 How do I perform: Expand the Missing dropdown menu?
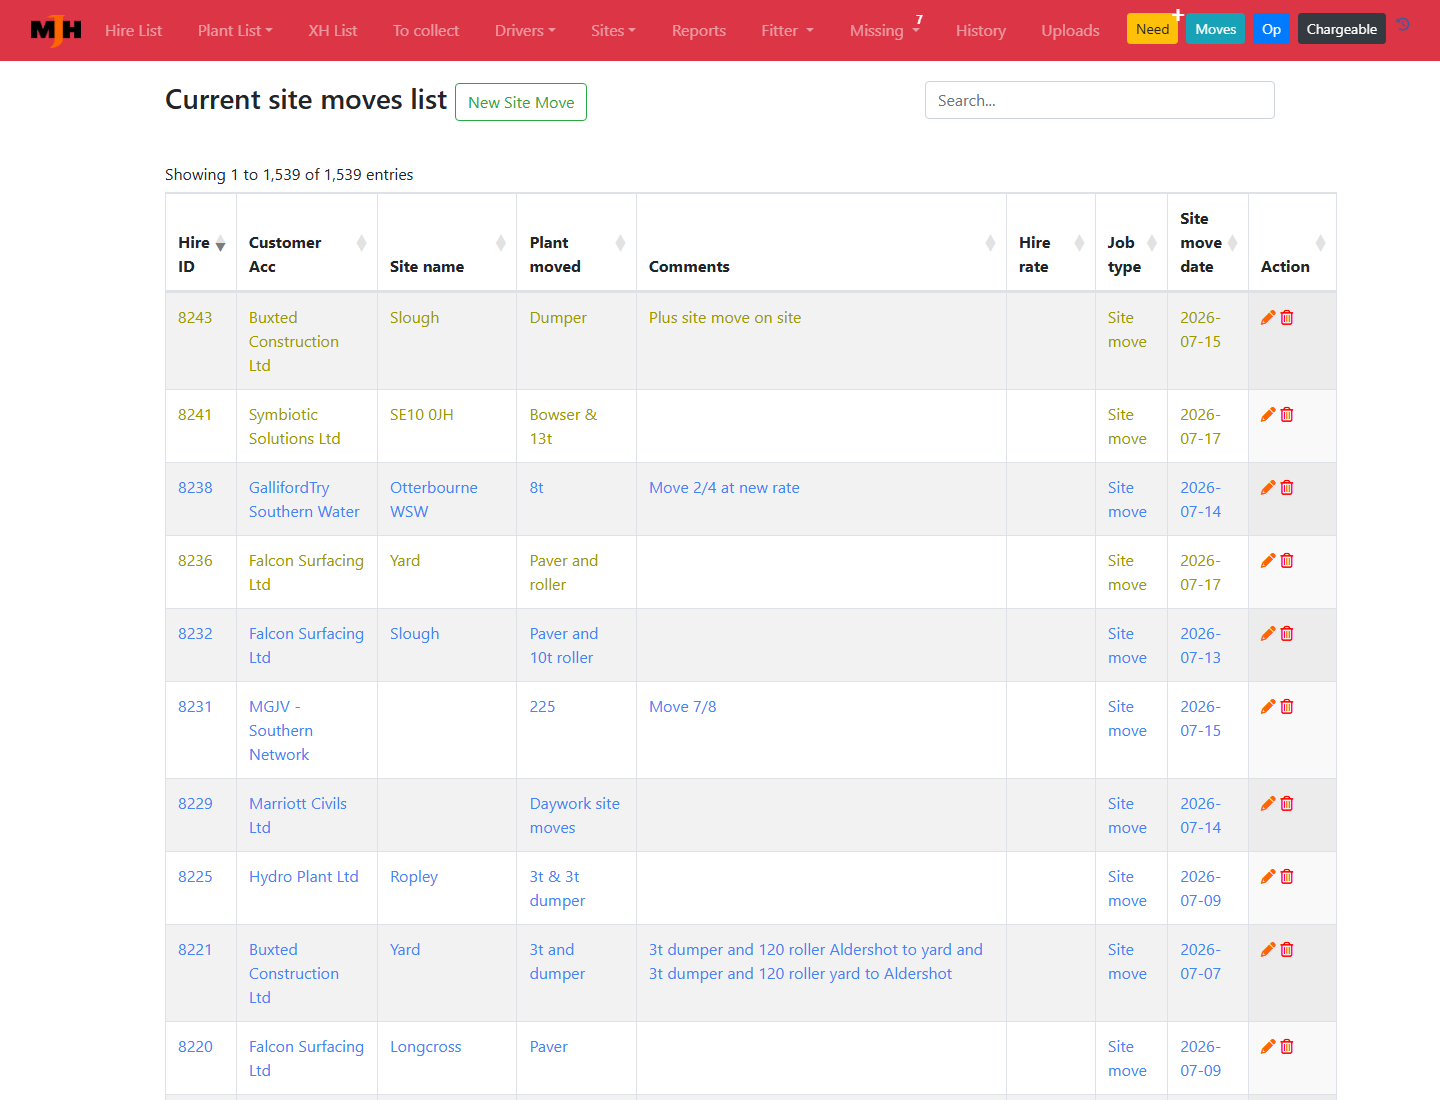point(885,30)
